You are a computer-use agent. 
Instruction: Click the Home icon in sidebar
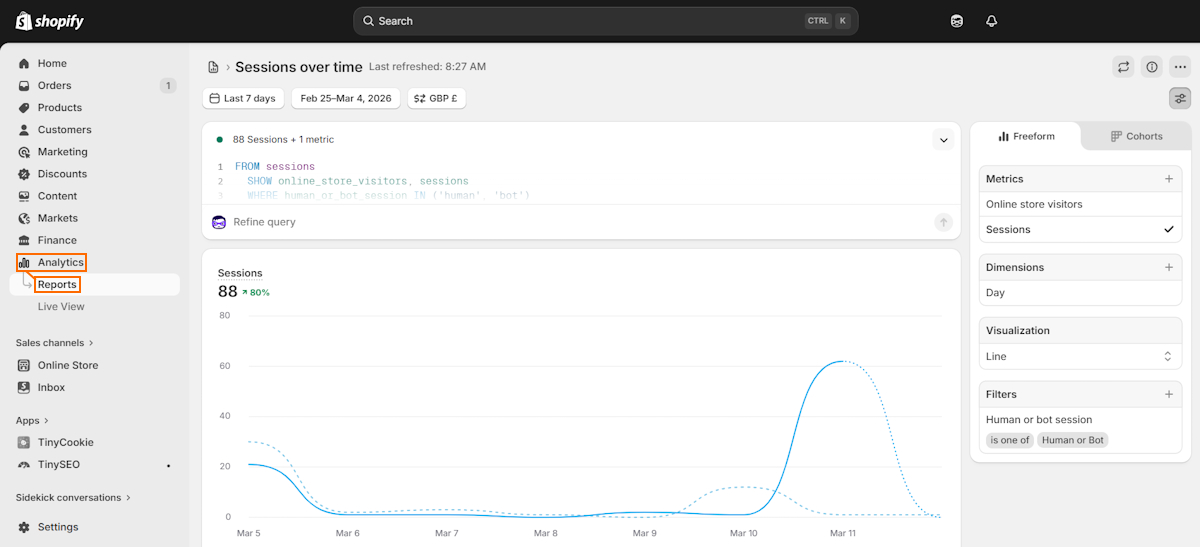24,63
